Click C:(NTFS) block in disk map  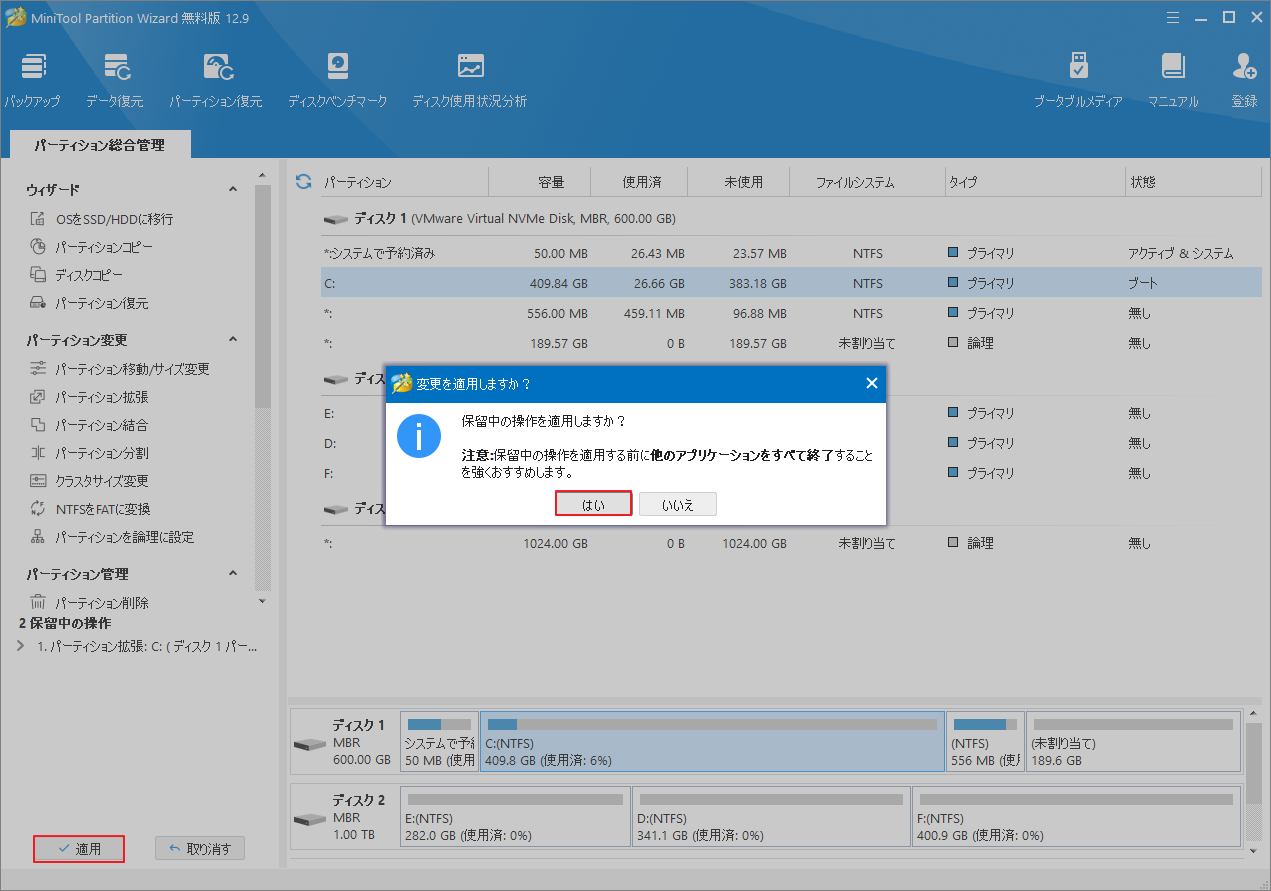[712, 741]
